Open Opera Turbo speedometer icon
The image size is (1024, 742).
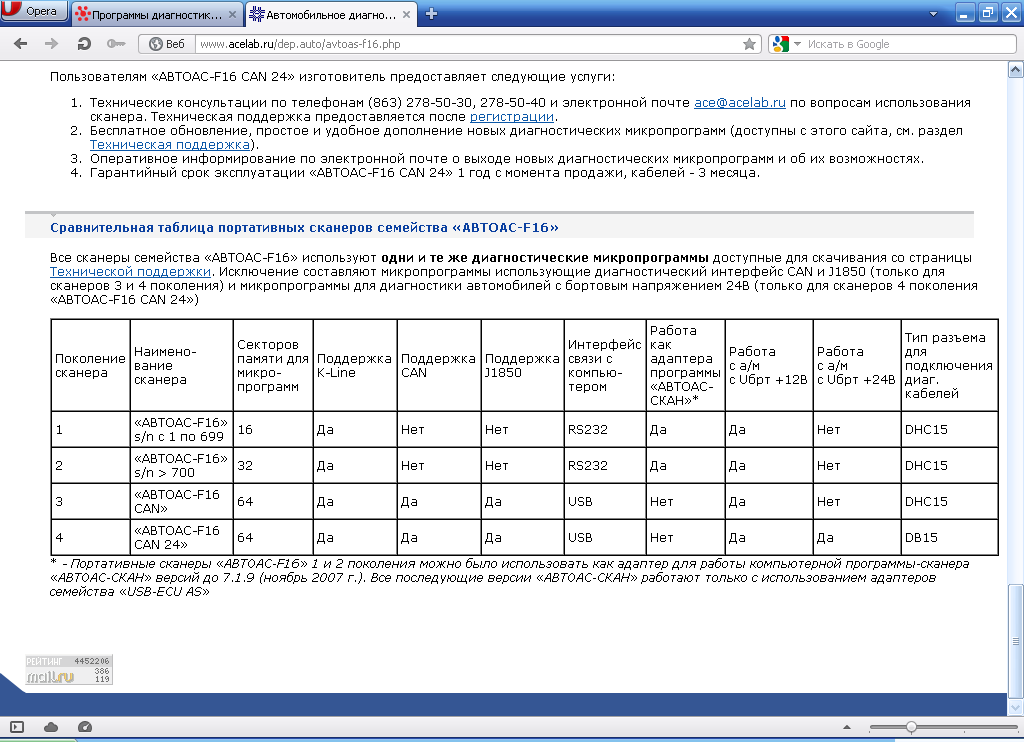tap(85, 727)
